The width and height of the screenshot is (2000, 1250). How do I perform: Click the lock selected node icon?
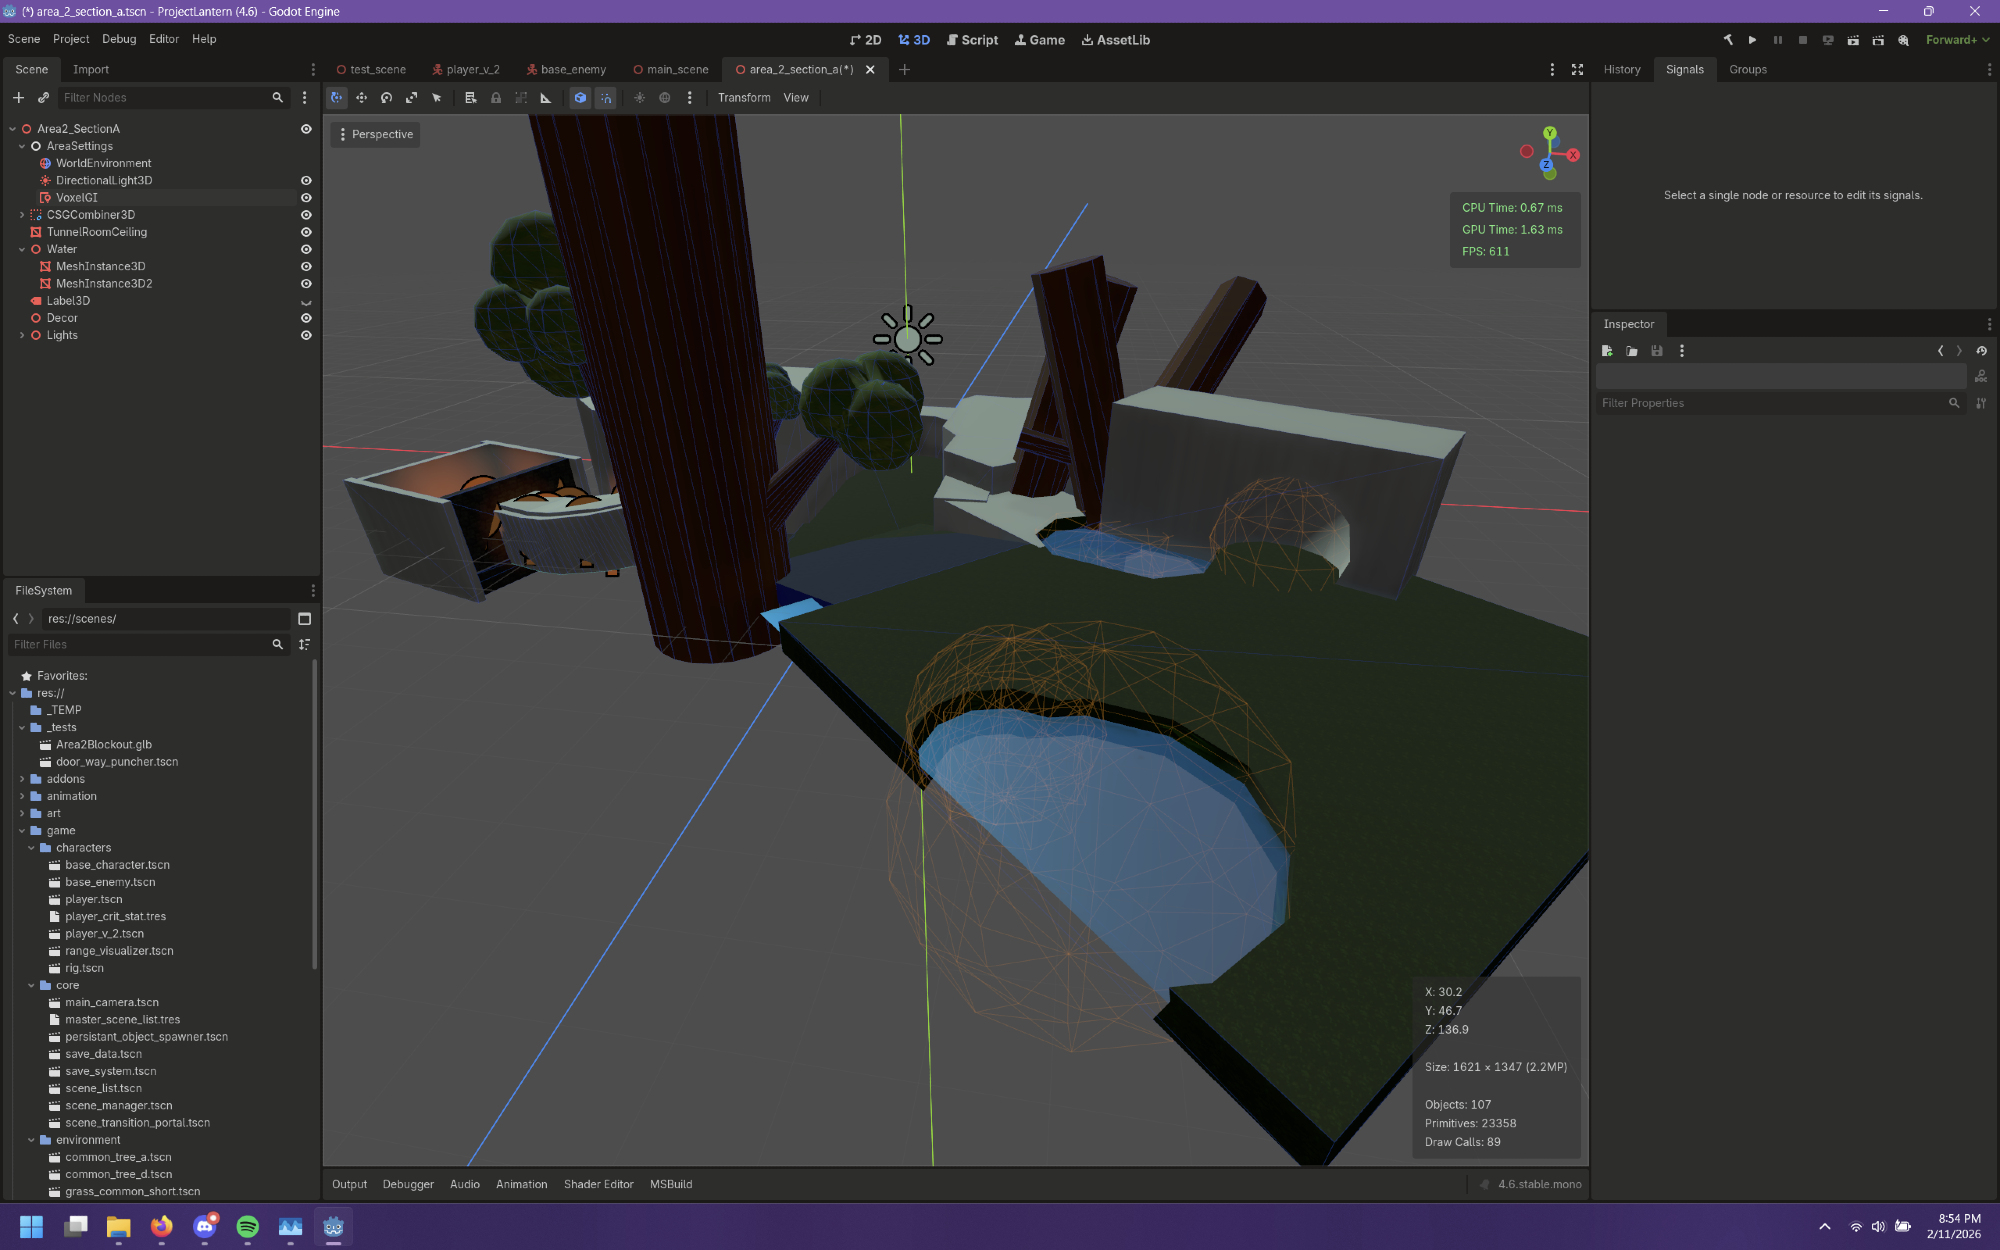(x=496, y=97)
